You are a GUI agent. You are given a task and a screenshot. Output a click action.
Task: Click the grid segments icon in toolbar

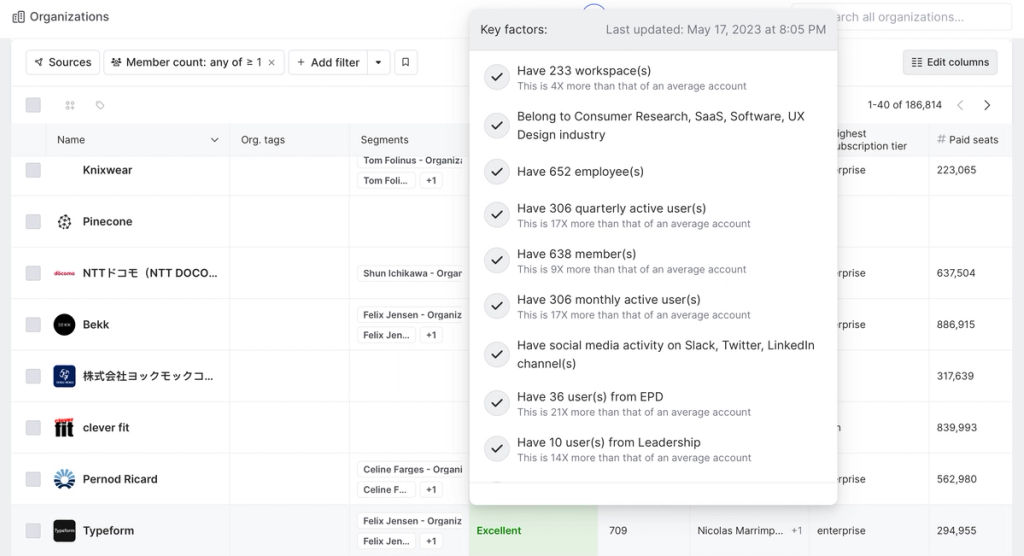[70, 105]
